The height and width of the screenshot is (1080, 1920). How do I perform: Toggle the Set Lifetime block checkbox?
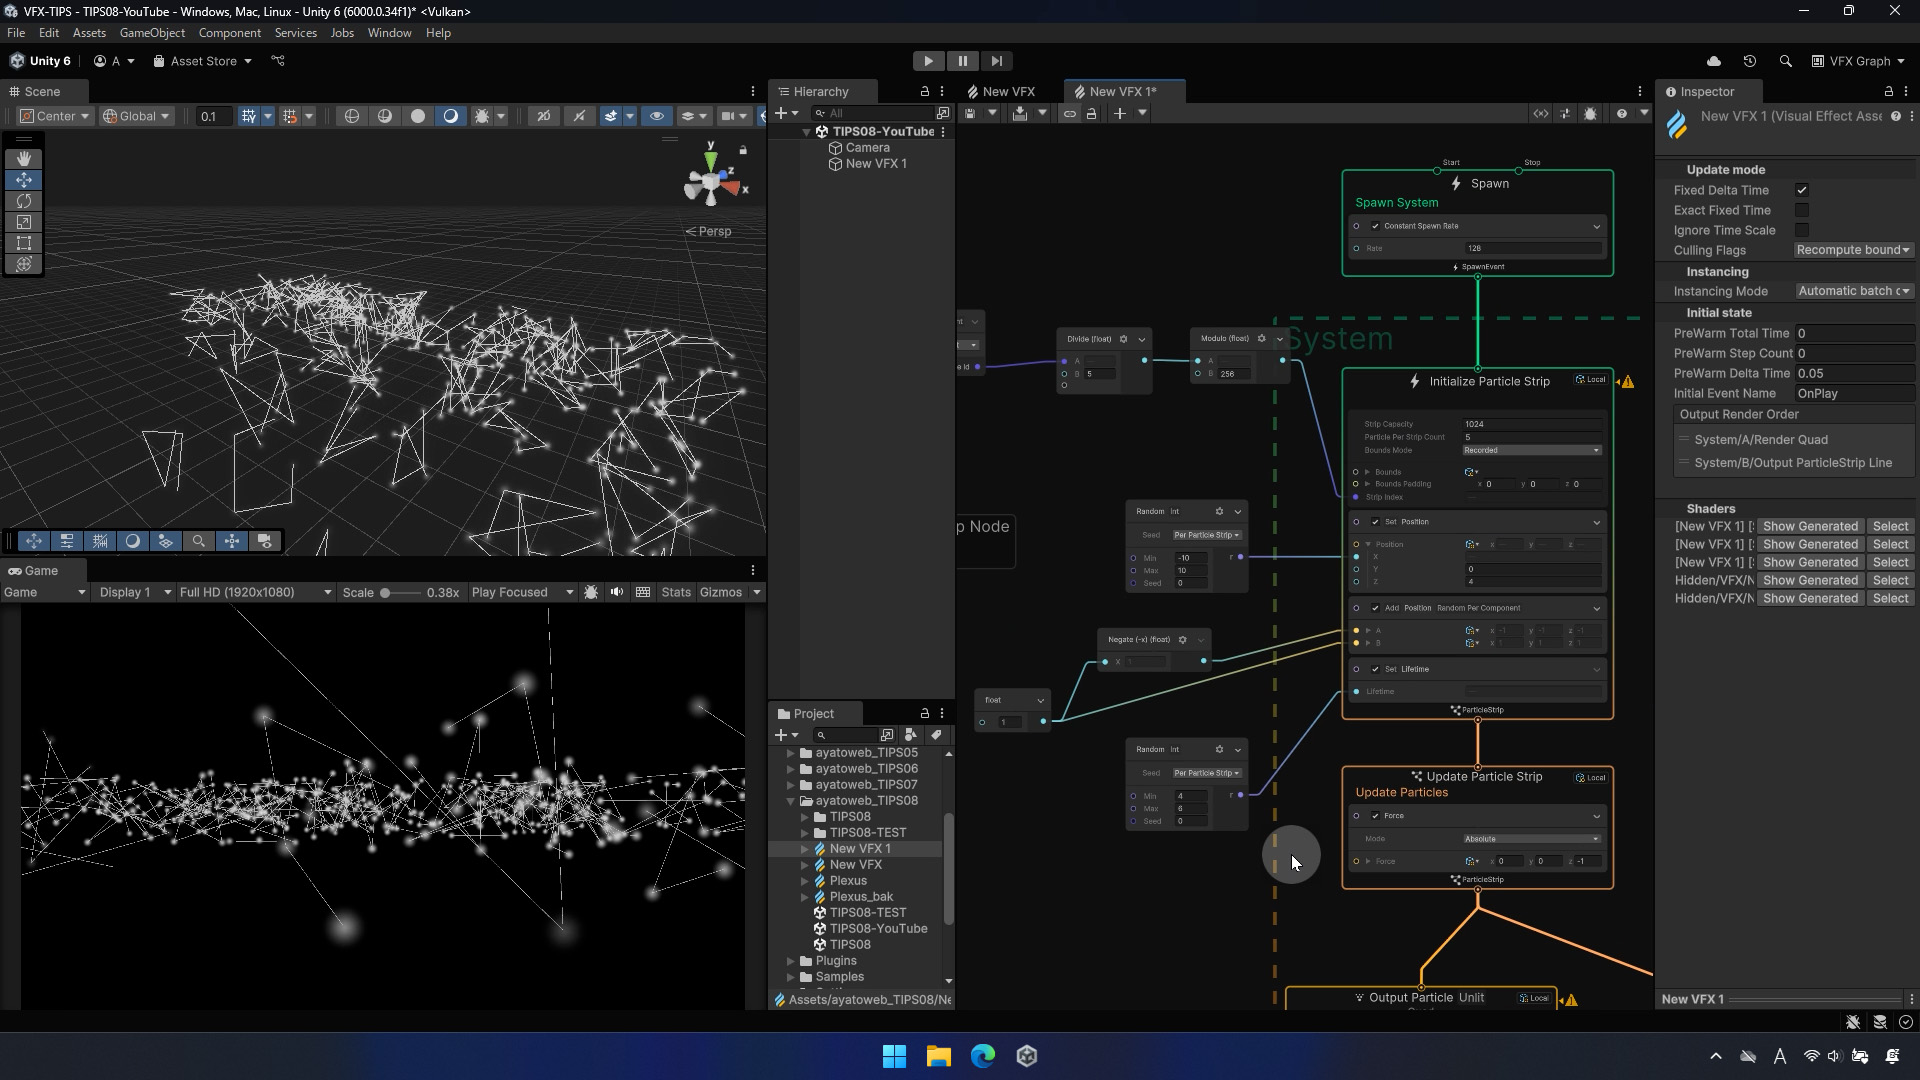(x=1375, y=669)
